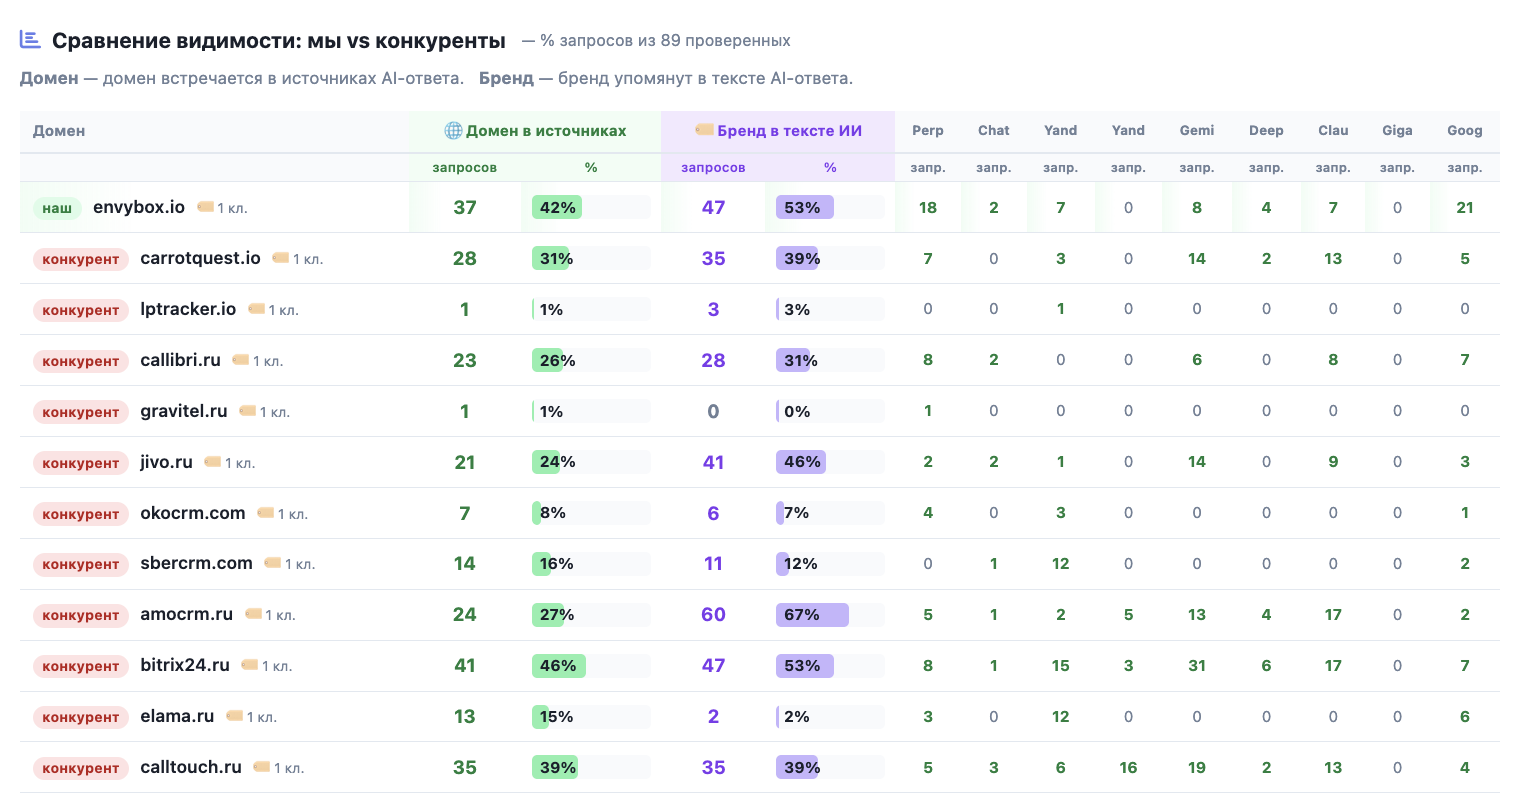The image size is (1520, 808).
Task: Click the tag icon next to carrotquest.io
Action: [x=281, y=258]
